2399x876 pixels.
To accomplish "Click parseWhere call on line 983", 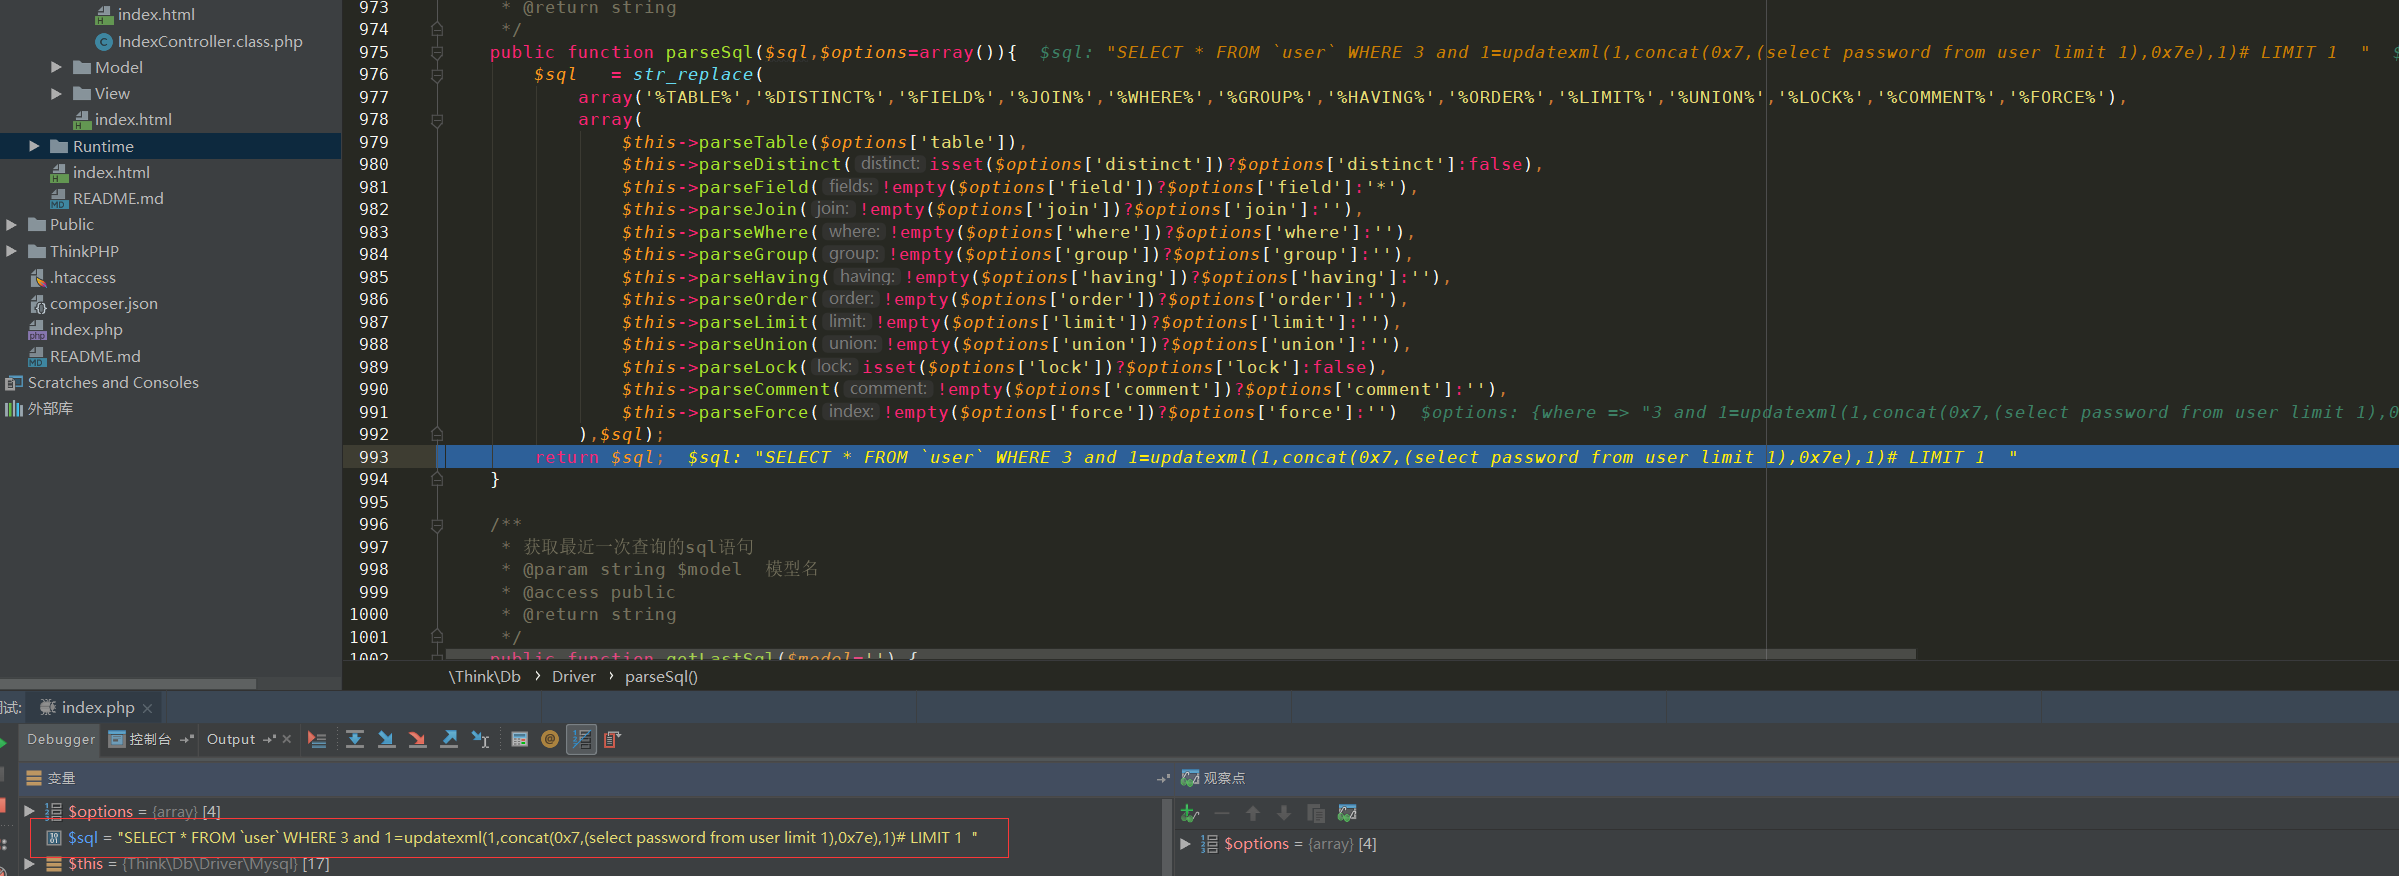I will [x=753, y=232].
